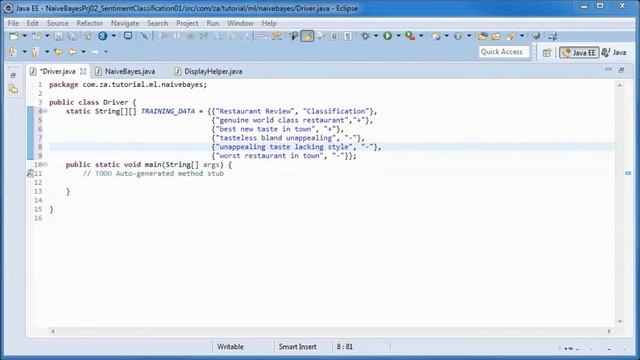
Task: Click the Last Edit Location icon
Action: coord(58,52)
